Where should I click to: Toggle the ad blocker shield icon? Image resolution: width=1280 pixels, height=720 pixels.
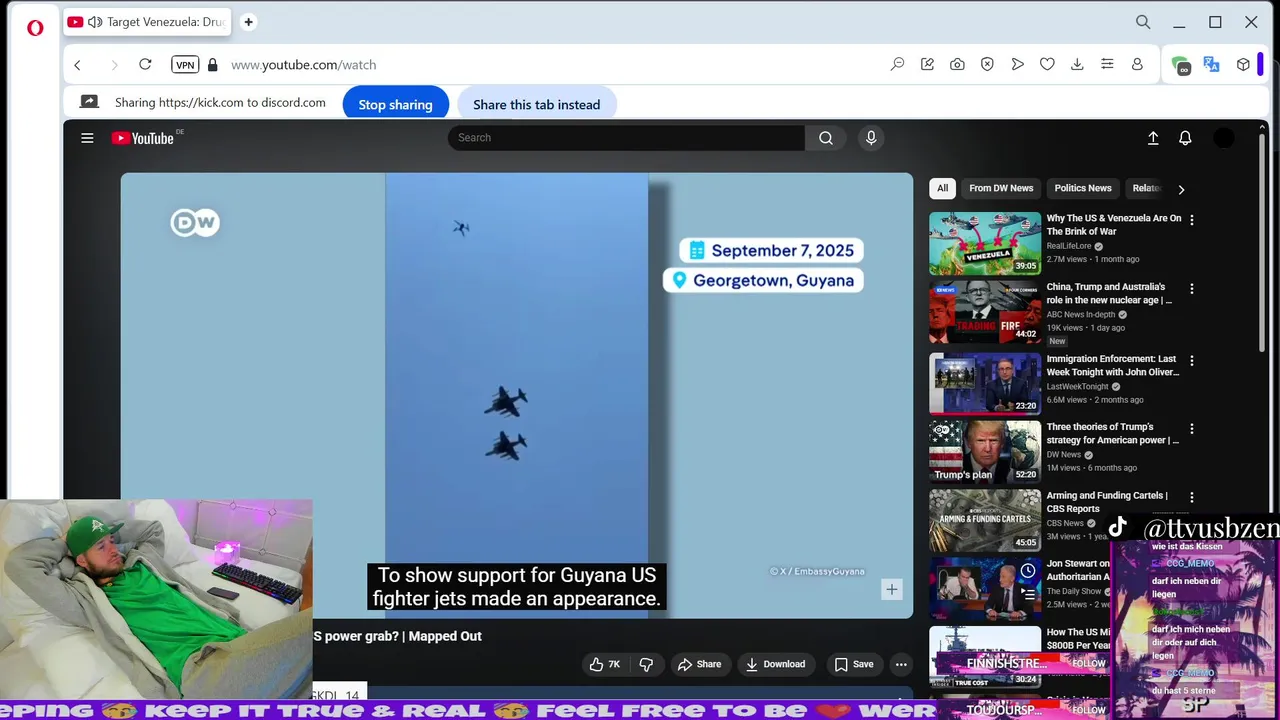(x=987, y=64)
